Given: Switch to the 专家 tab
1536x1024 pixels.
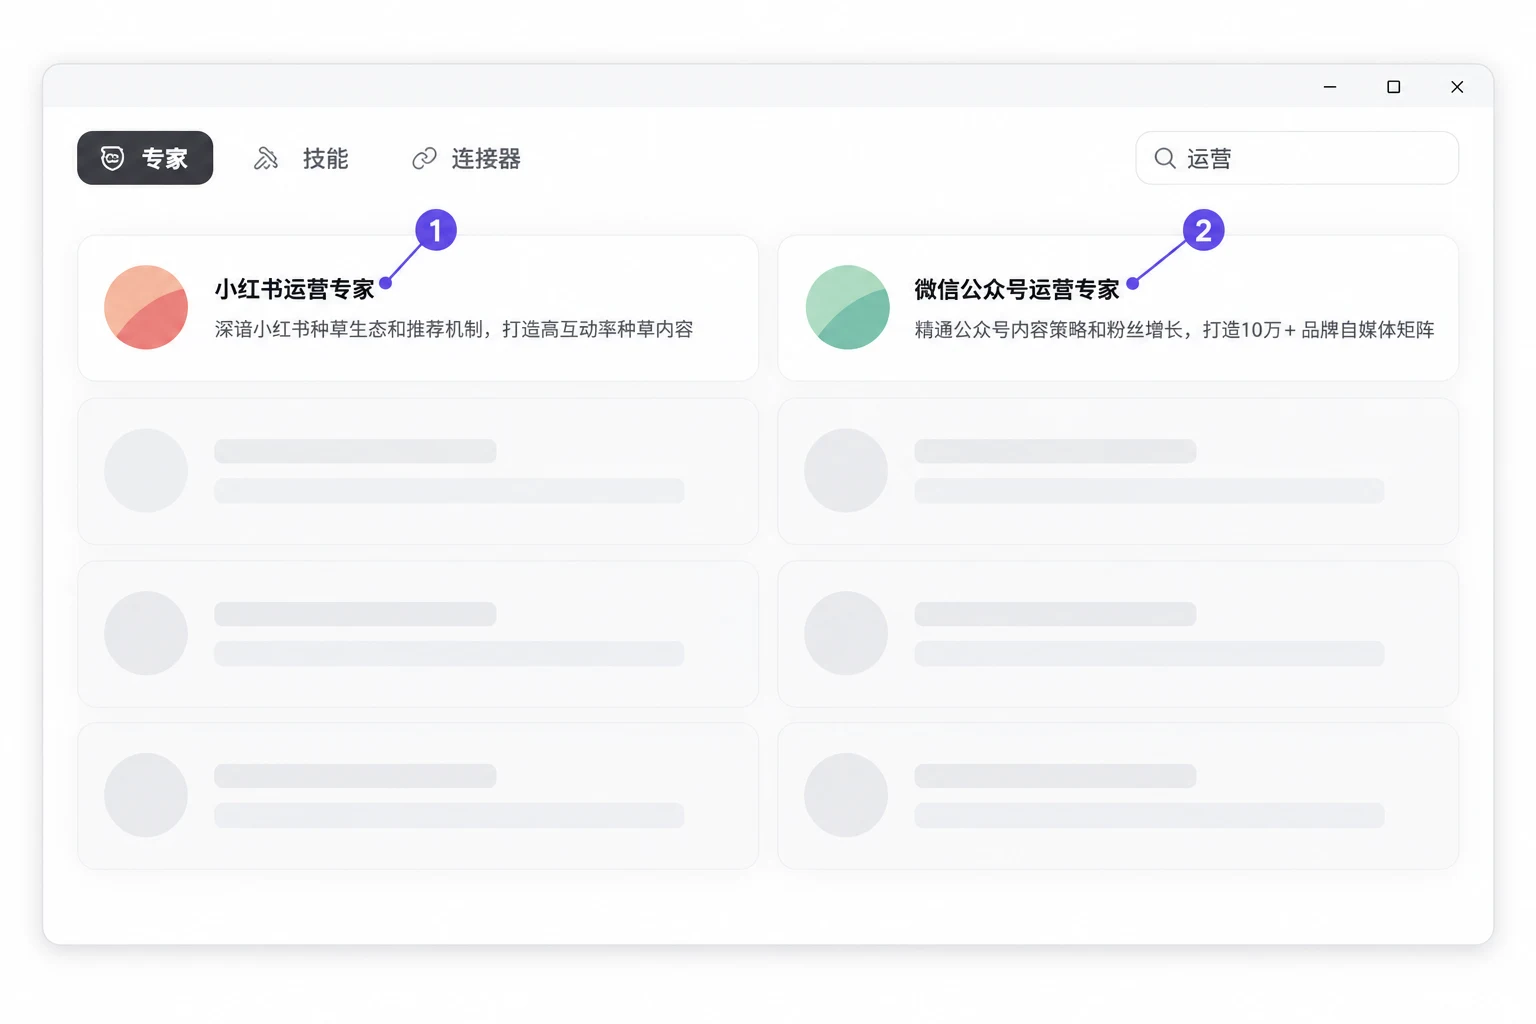Looking at the screenshot, I should [x=145, y=158].
